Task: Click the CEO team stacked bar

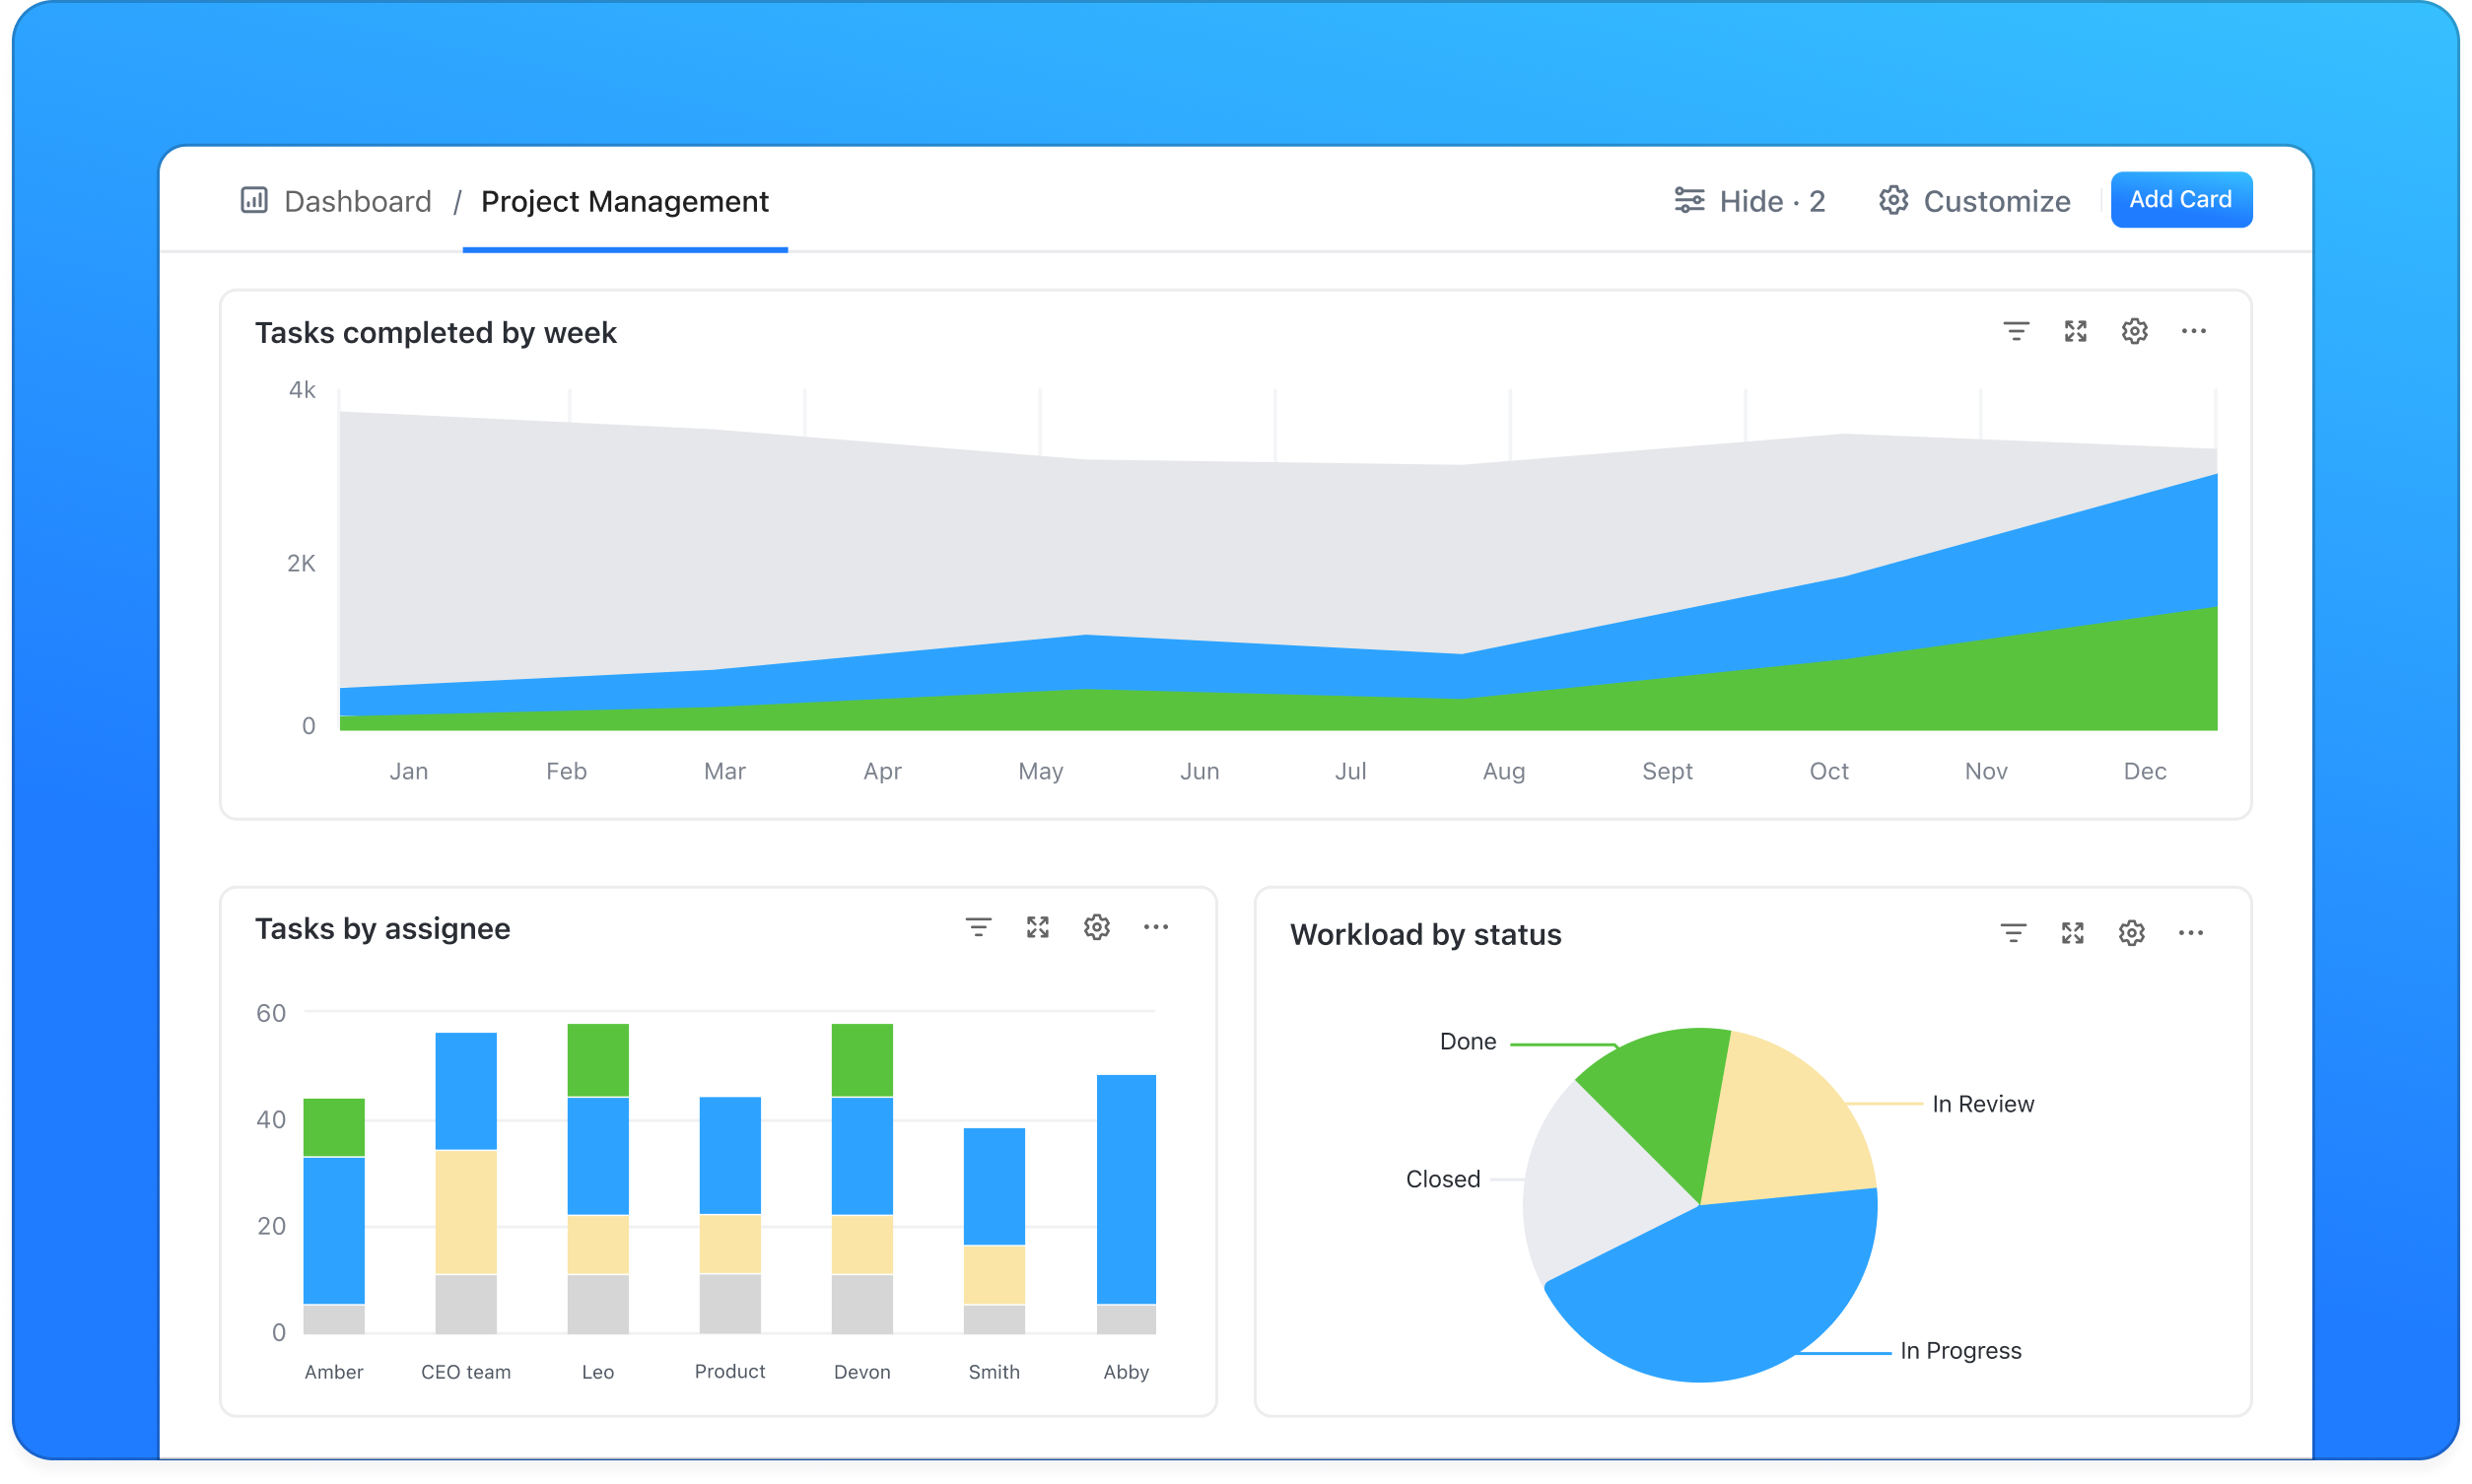Action: coord(465,1183)
